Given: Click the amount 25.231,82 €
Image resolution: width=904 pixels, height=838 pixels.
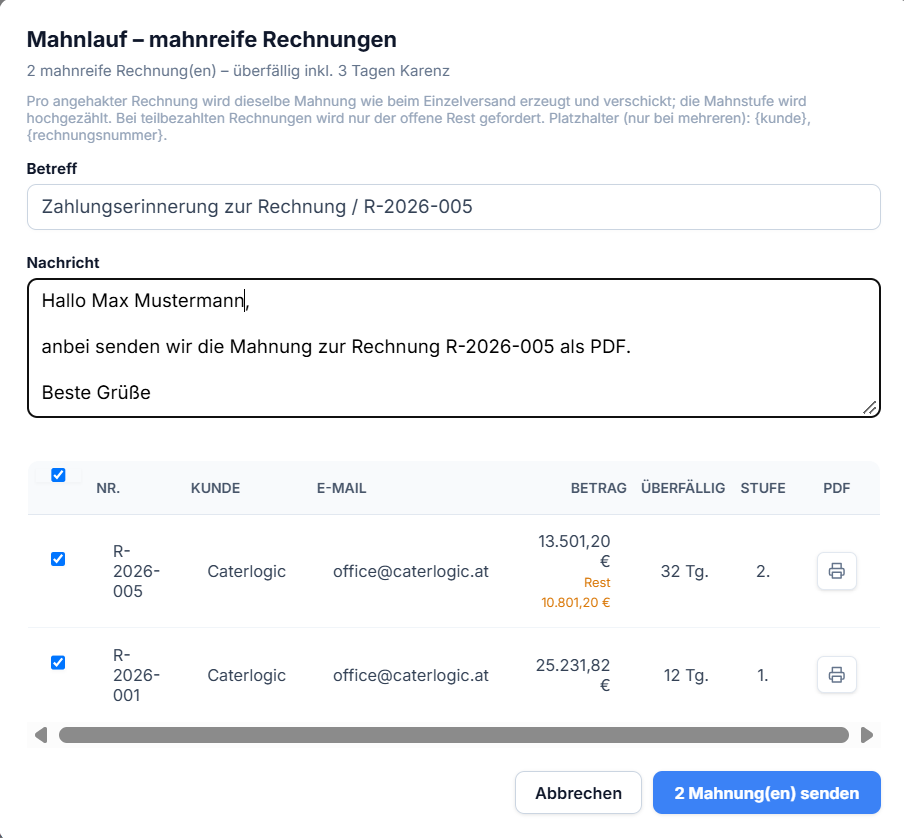Looking at the screenshot, I should tap(573, 675).
